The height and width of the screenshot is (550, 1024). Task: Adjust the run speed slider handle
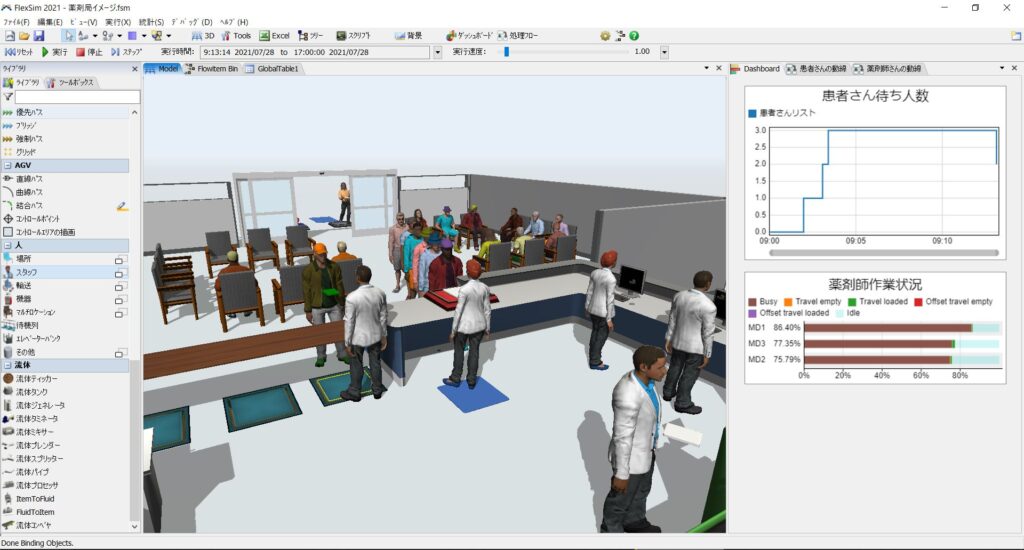506,52
